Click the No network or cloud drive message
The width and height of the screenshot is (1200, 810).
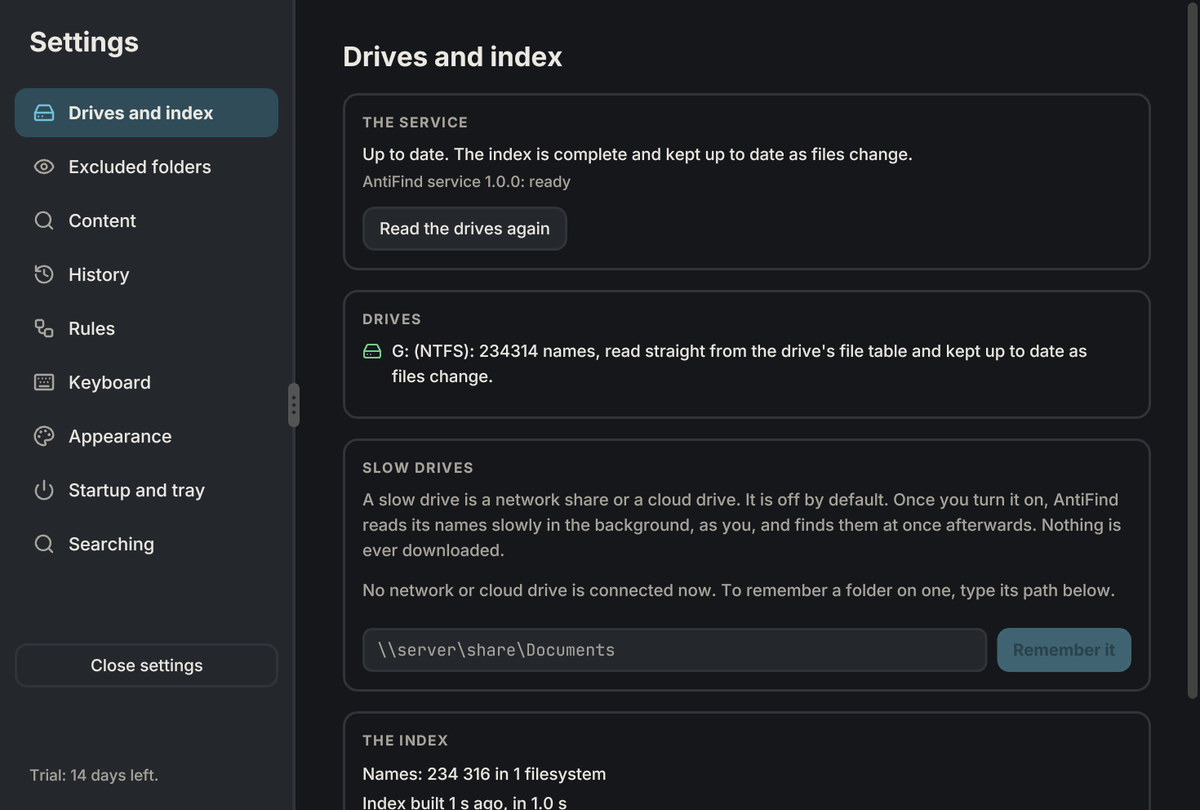click(x=738, y=591)
